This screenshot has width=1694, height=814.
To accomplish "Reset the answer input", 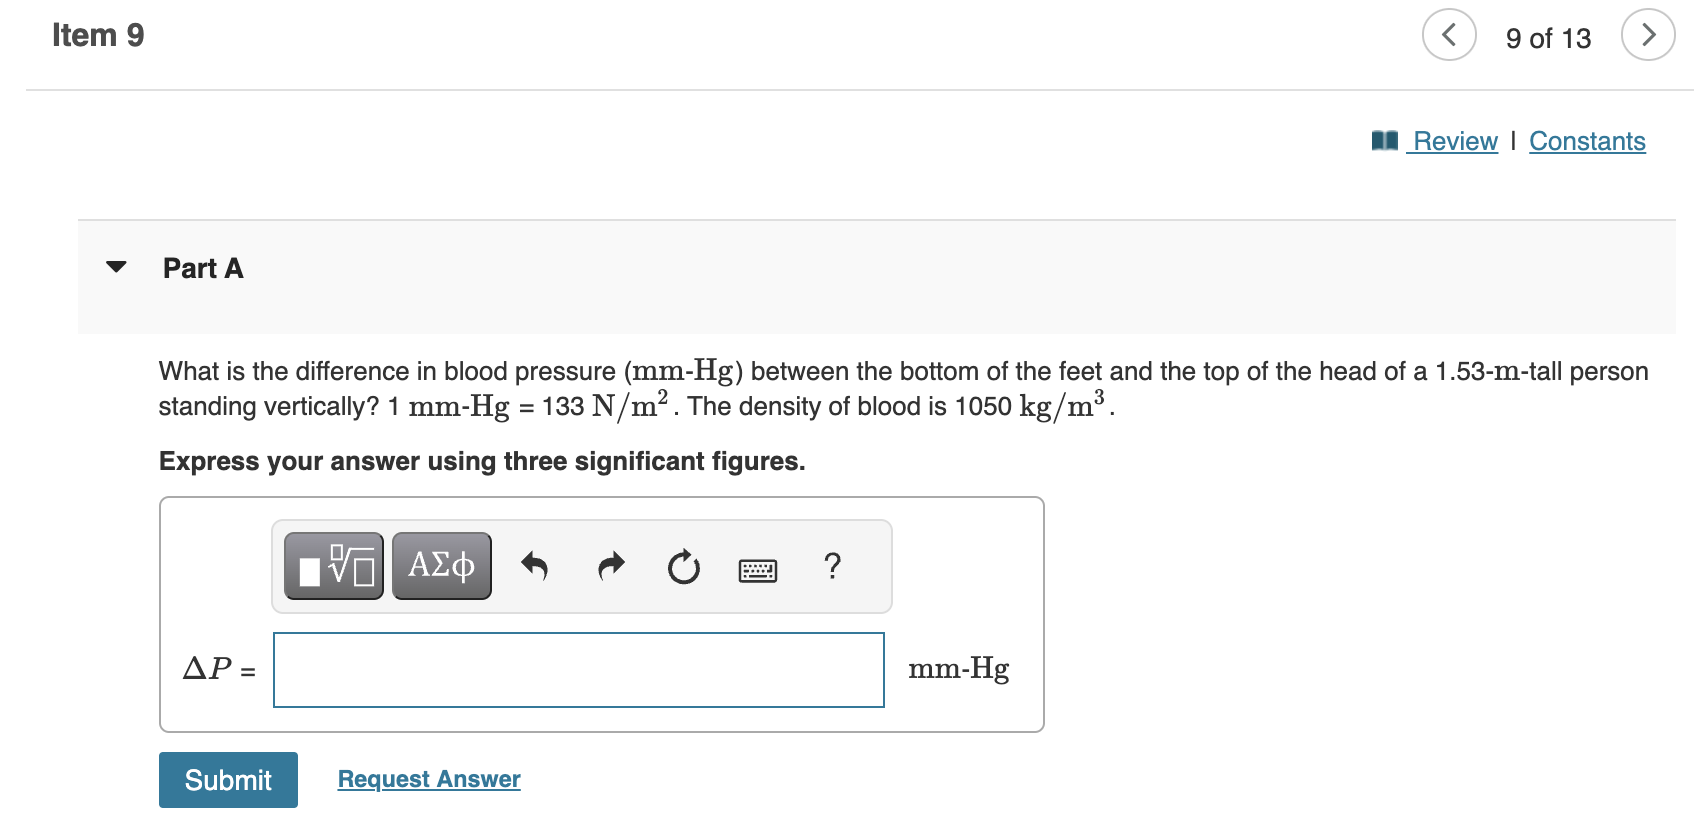I will [x=682, y=567].
